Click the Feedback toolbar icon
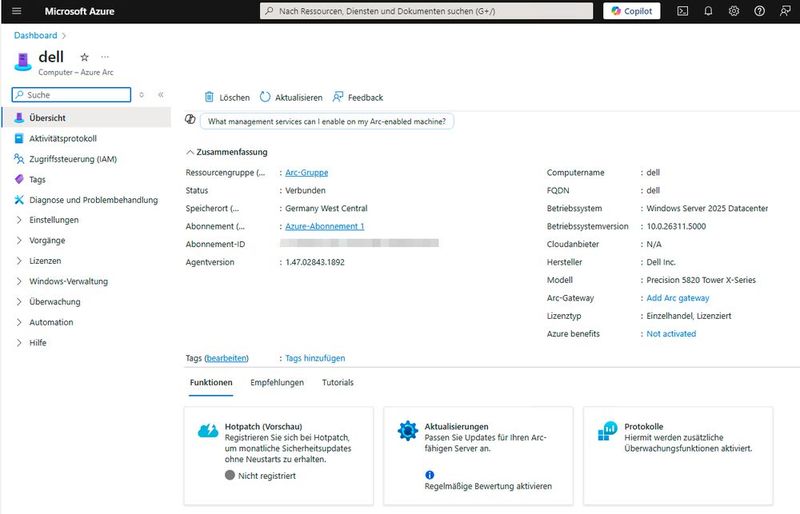Image resolution: width=800 pixels, height=514 pixels. pos(338,96)
